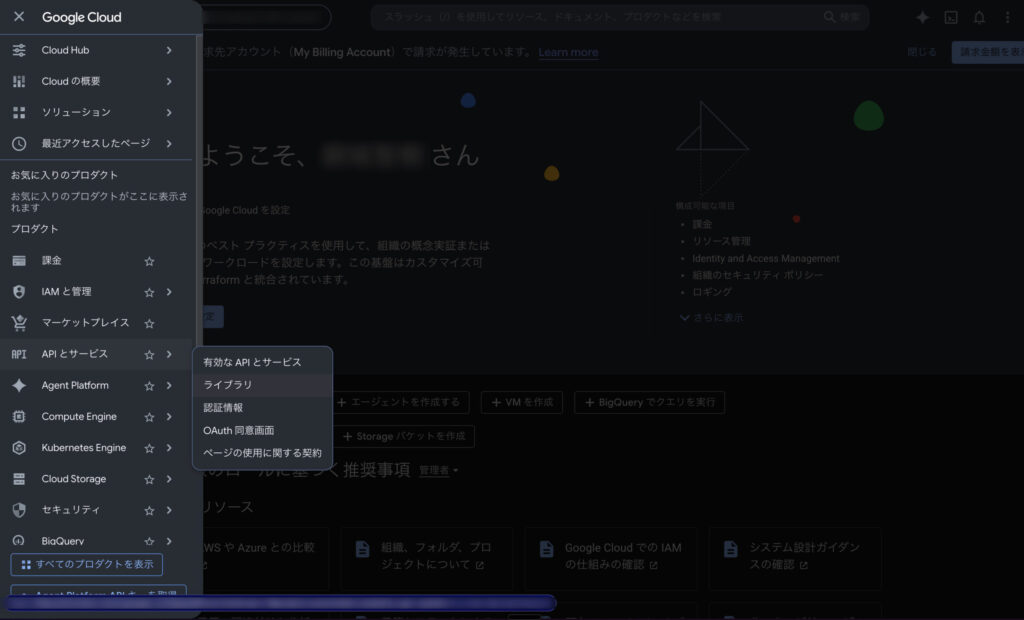
Task: Select 有効な API とサービス in submenu
Action: (263, 362)
